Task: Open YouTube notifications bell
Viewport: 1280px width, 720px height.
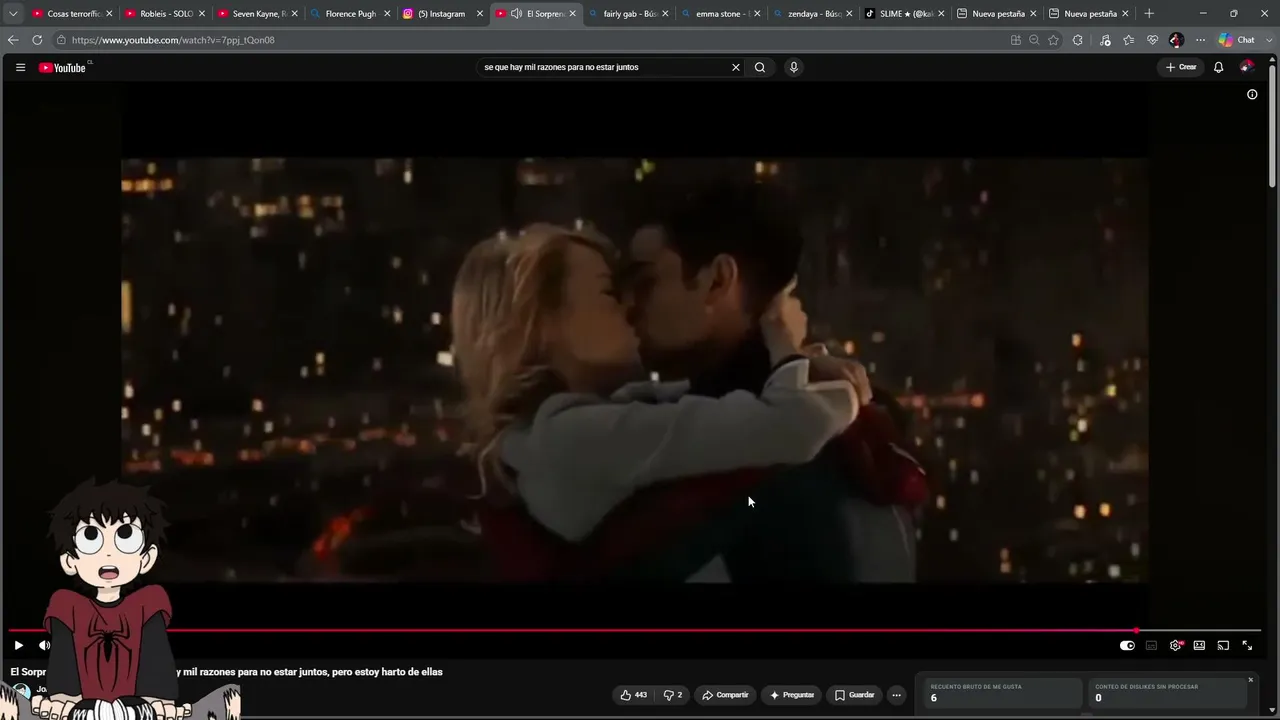Action: (x=1218, y=67)
